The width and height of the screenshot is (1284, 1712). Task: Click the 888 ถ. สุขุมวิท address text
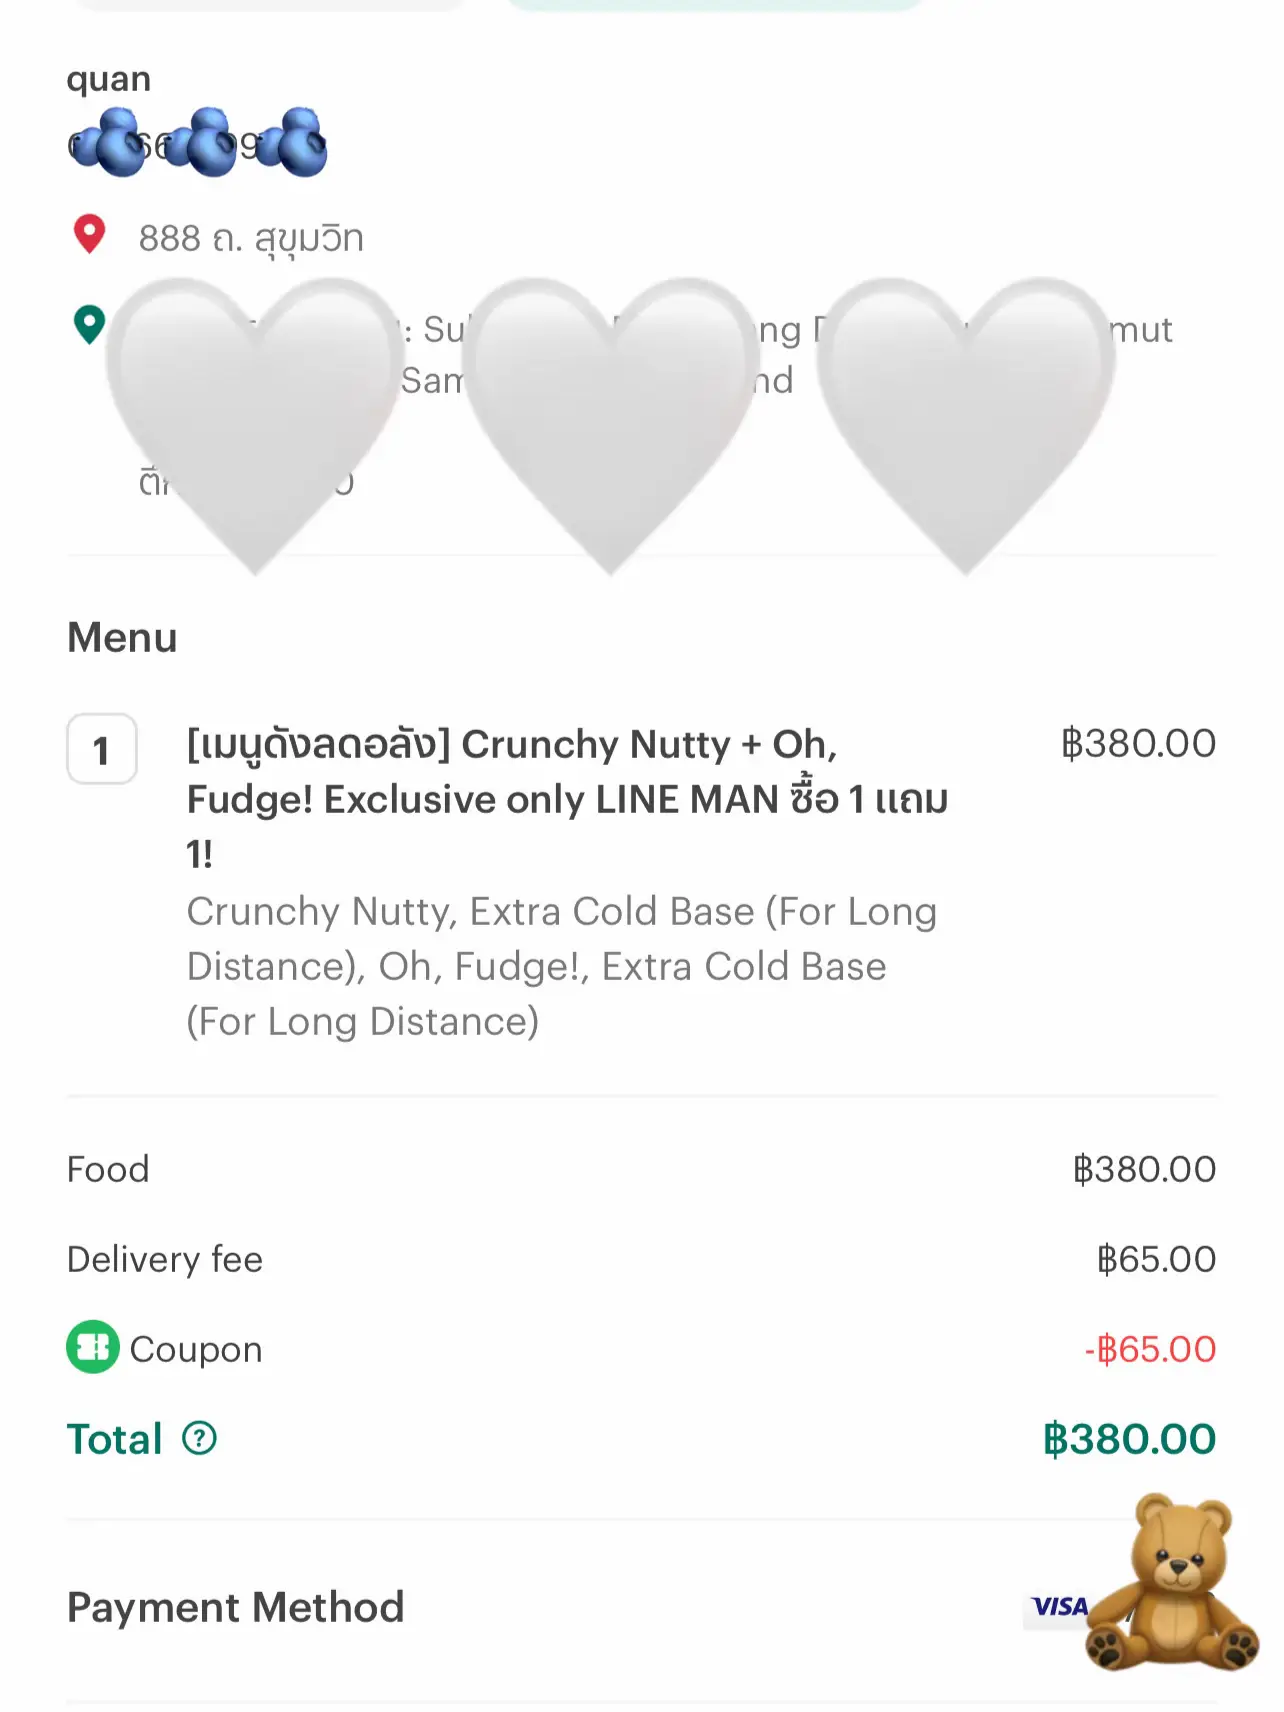(x=251, y=239)
